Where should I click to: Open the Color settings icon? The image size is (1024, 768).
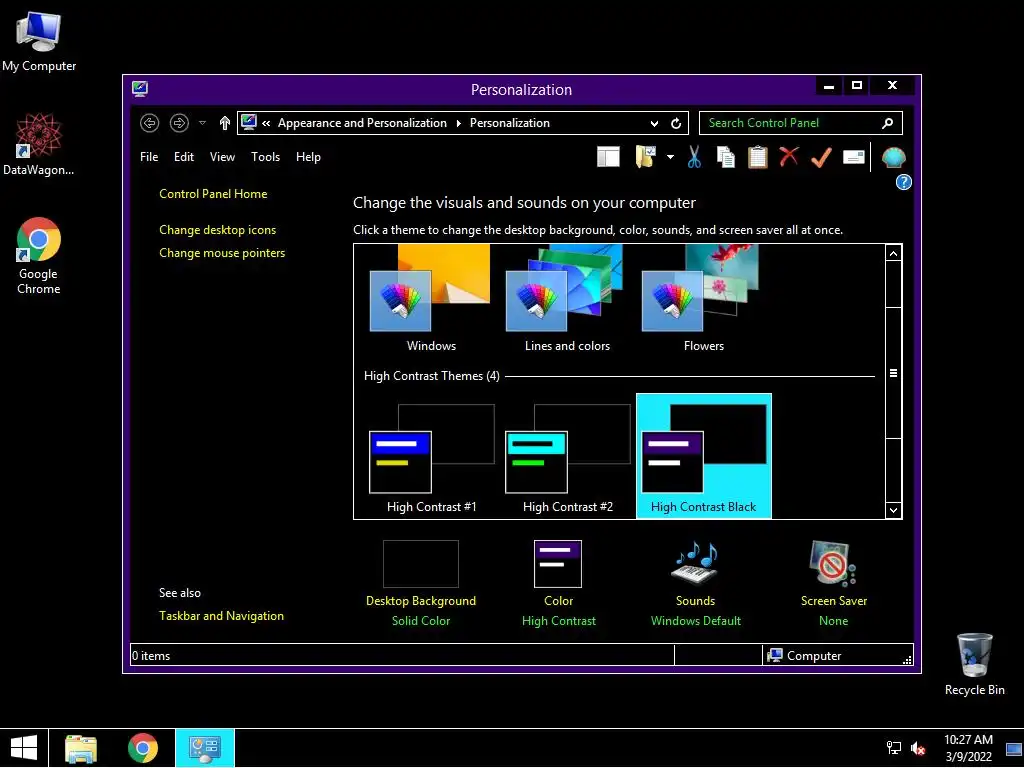(558, 564)
